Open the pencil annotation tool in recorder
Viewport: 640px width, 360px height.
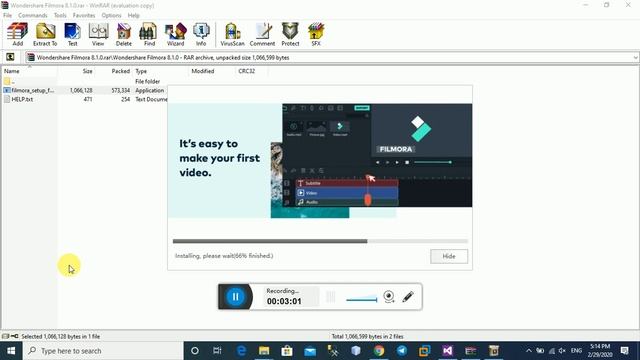coord(408,297)
